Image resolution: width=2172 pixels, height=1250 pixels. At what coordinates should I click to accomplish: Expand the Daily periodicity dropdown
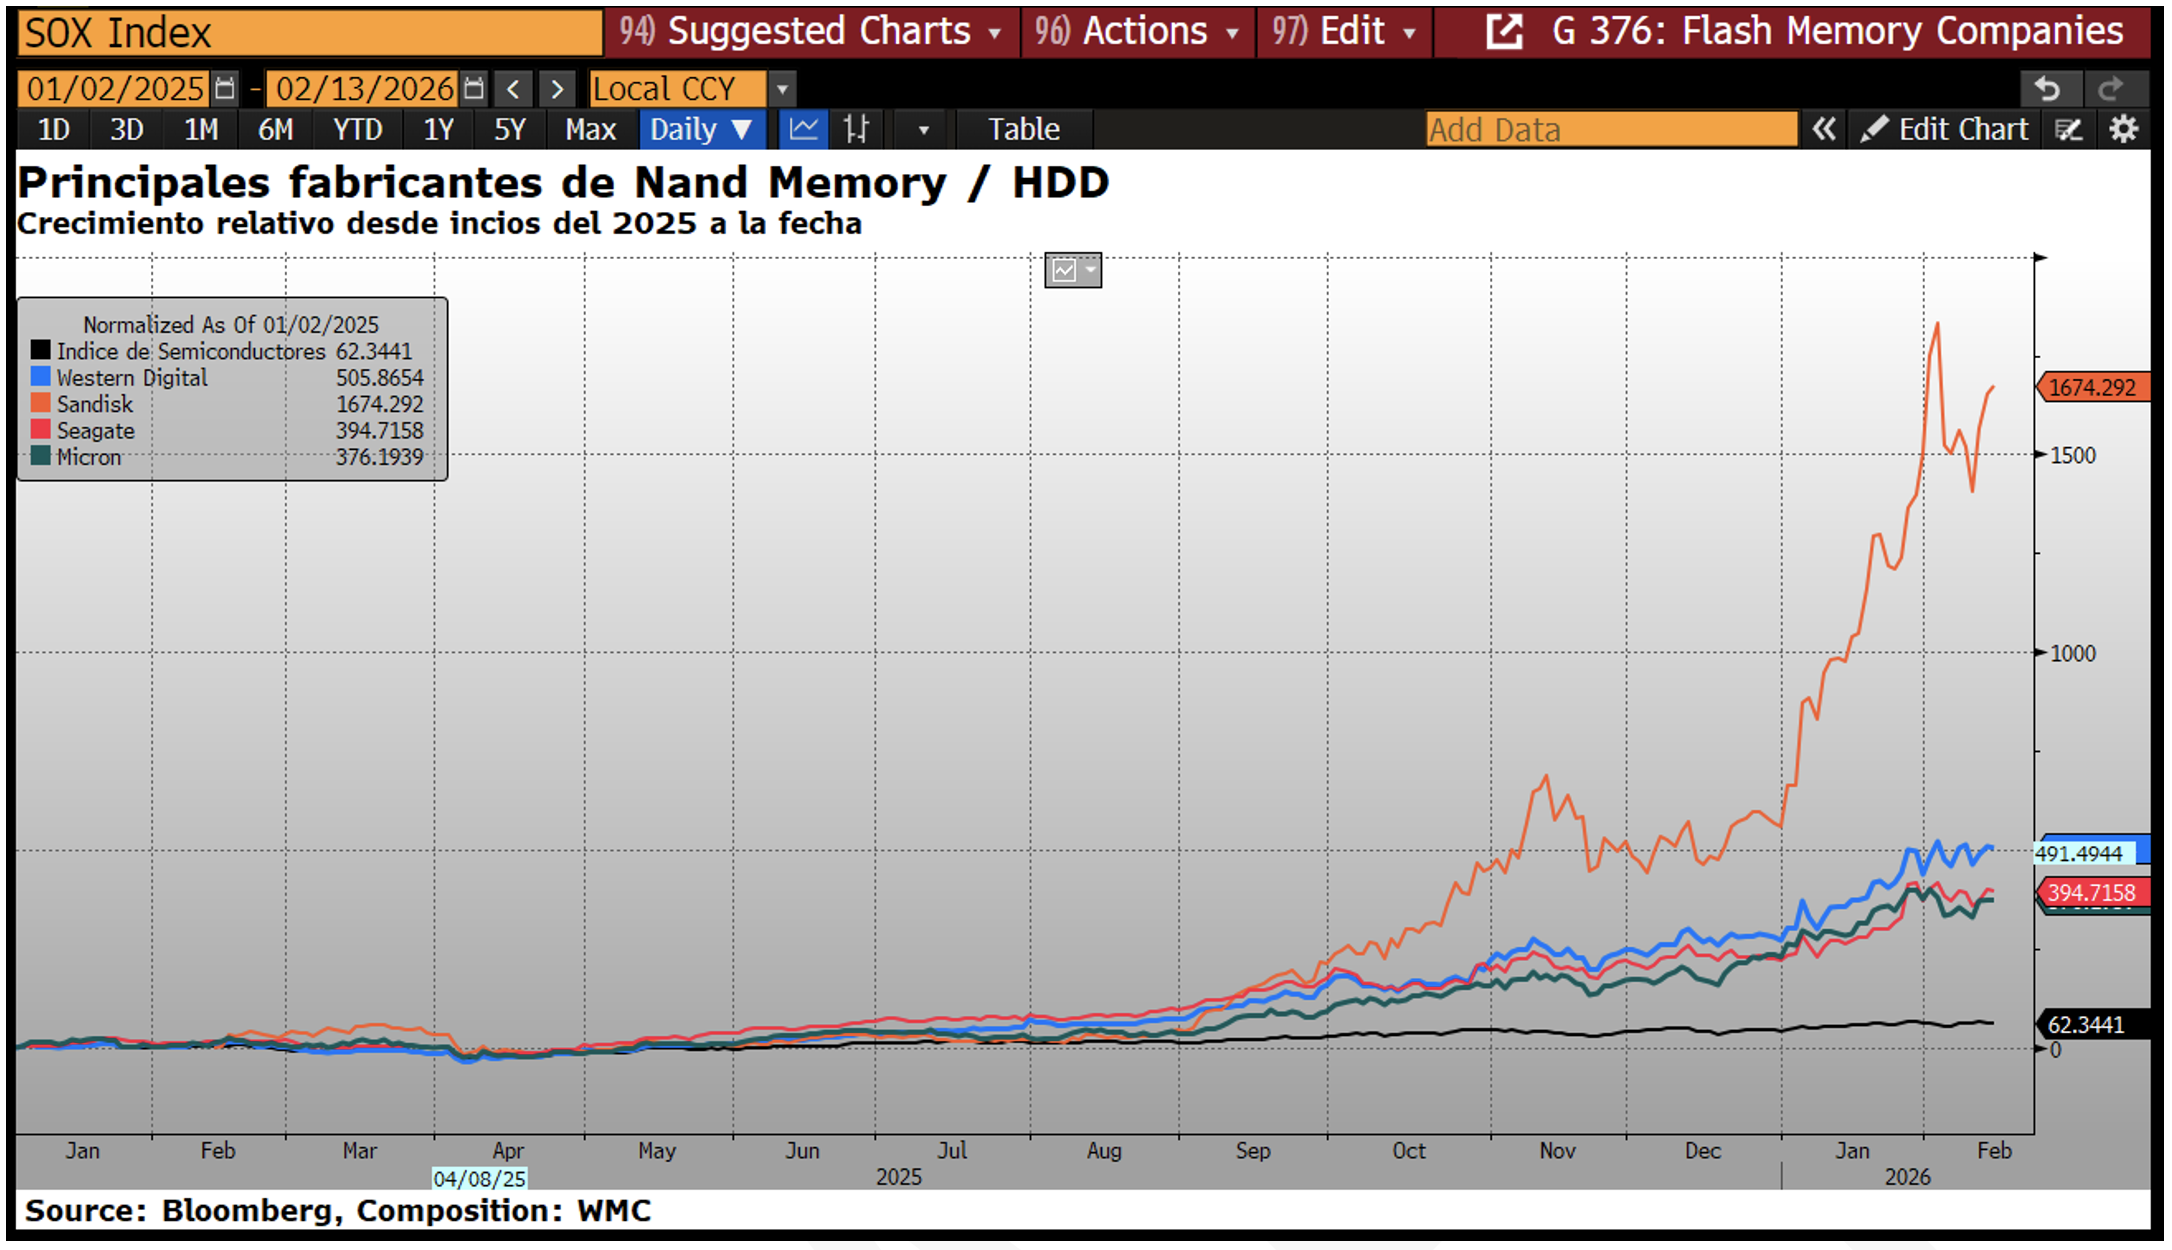pos(701,129)
